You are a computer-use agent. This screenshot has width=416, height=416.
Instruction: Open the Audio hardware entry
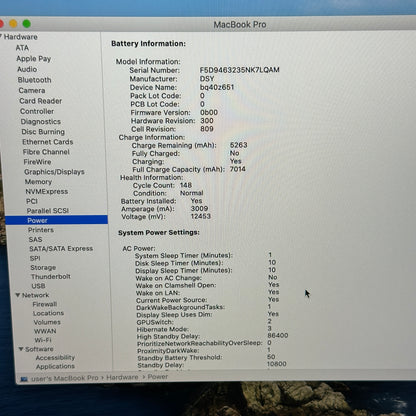pyautogui.click(x=27, y=69)
